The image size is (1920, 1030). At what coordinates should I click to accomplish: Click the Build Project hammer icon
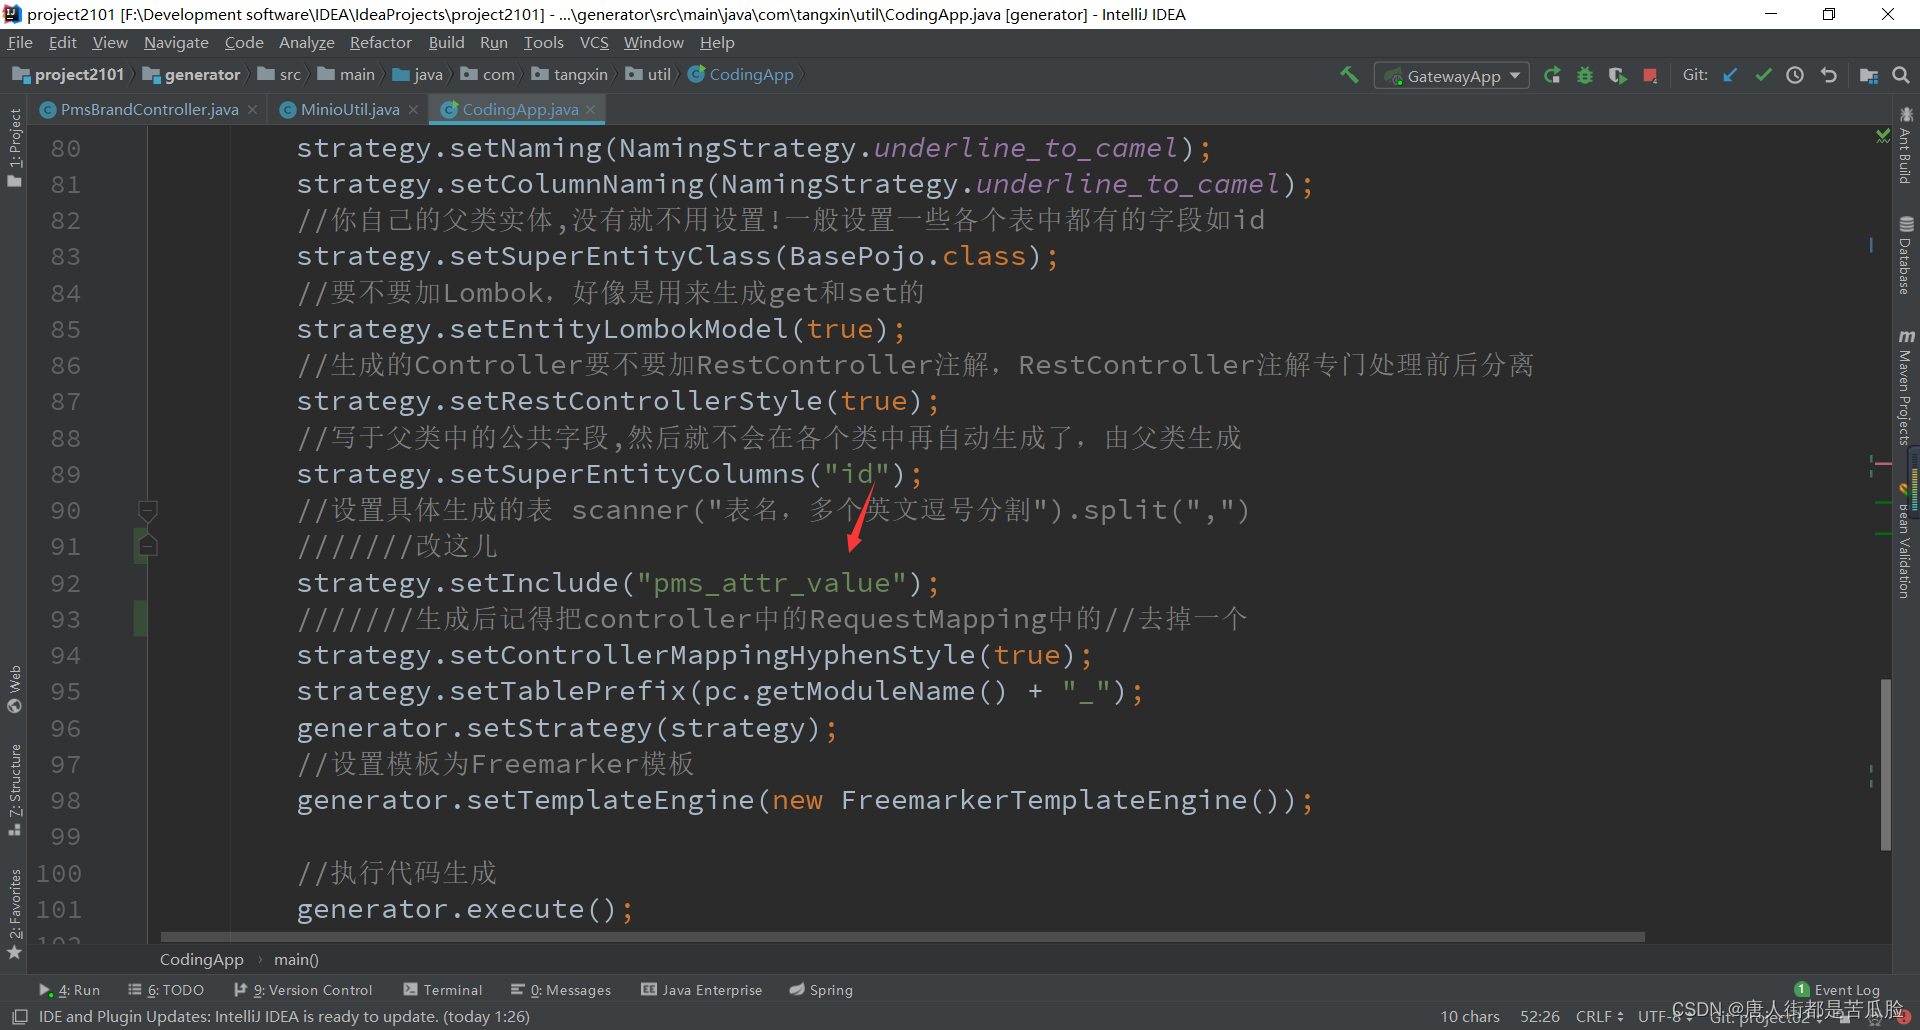pos(1349,75)
